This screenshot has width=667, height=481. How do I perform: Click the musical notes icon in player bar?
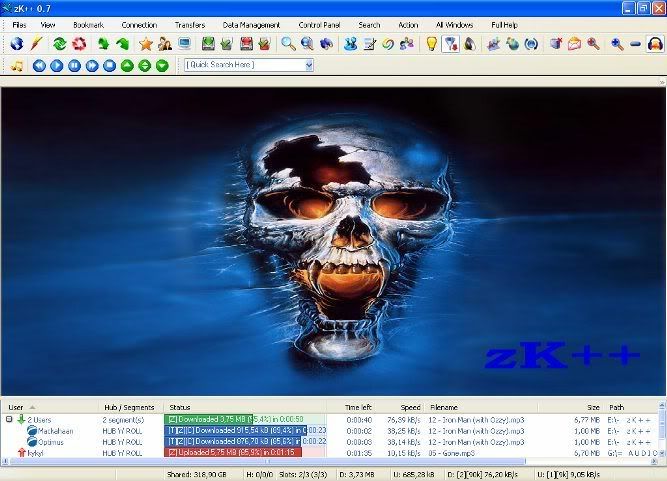point(17,65)
